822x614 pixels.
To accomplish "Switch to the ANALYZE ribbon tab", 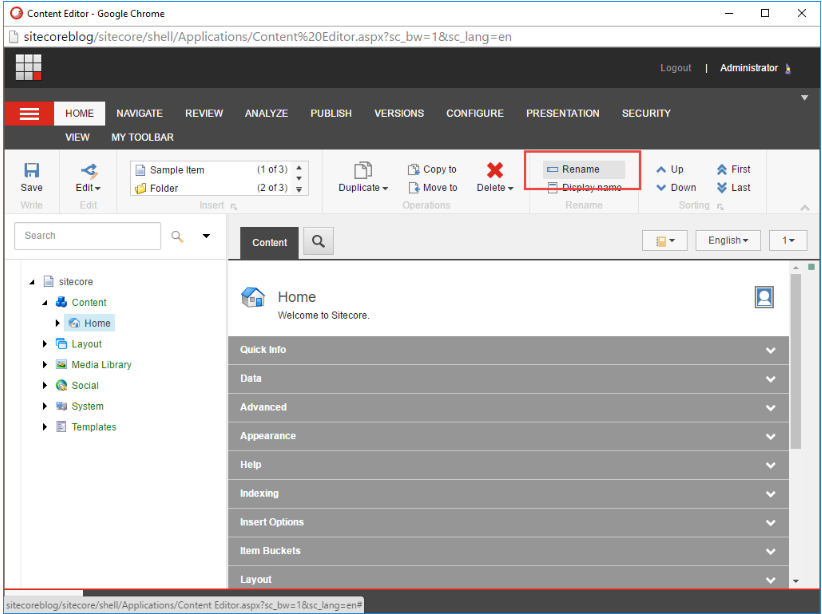I will click(266, 113).
